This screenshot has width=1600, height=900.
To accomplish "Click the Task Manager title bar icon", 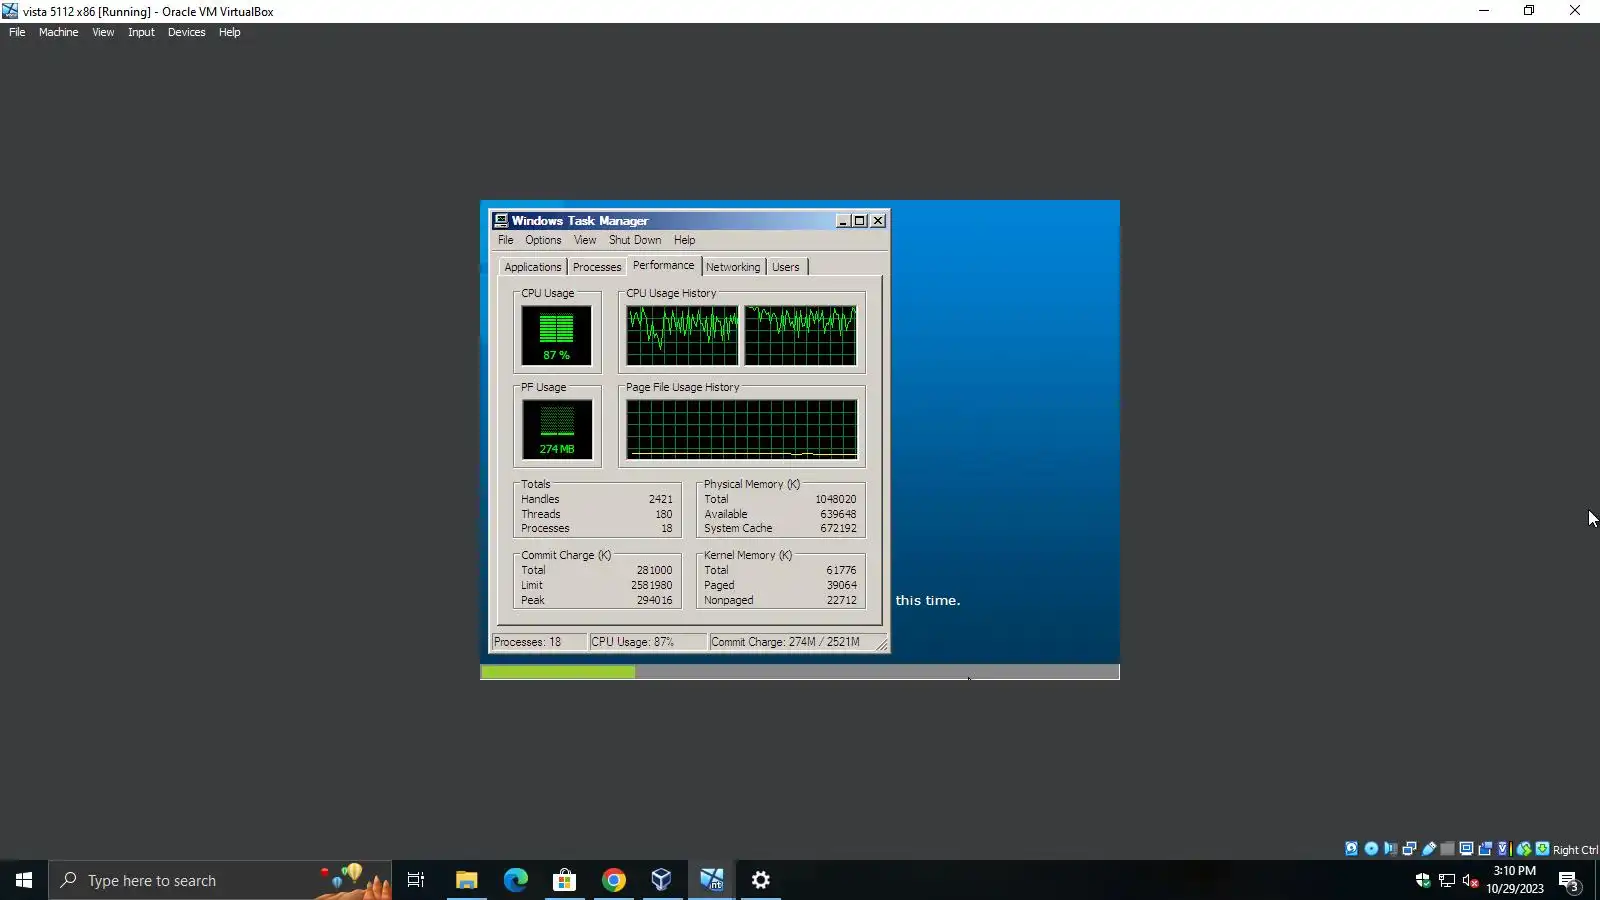I will click(x=501, y=221).
